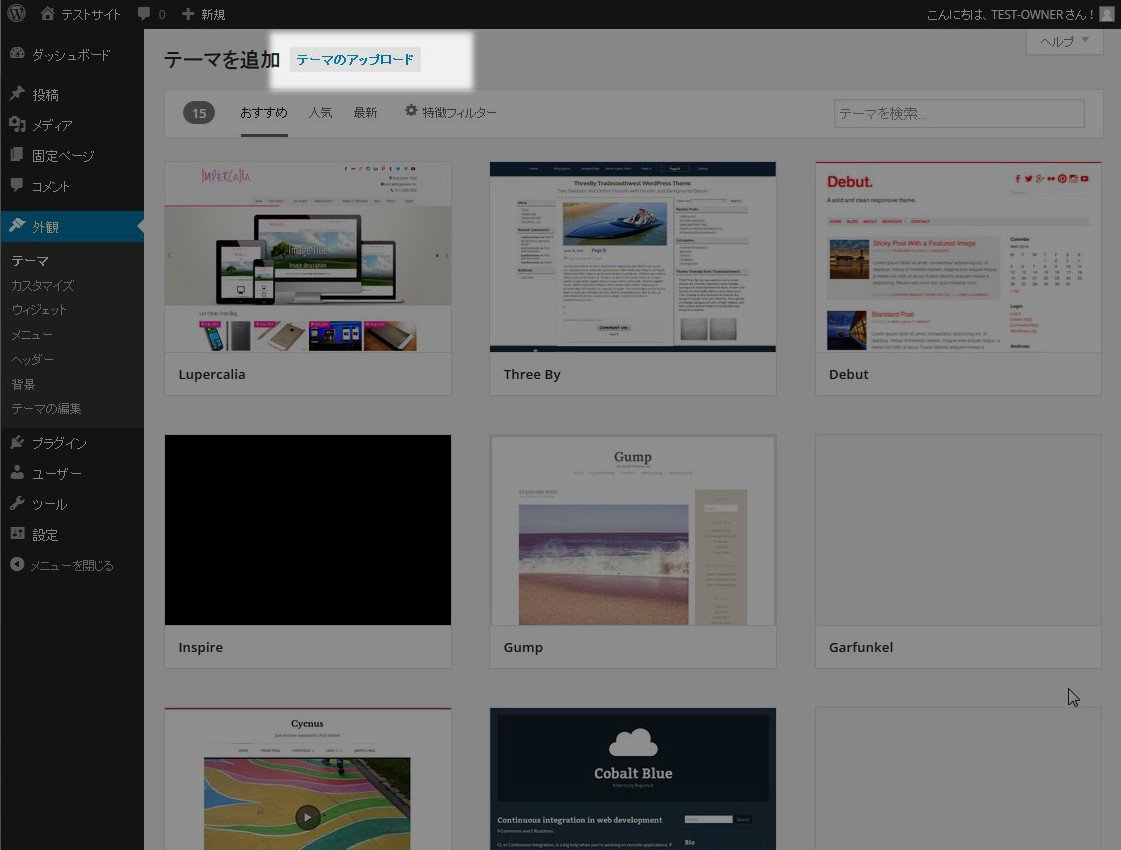
Task: Expand the ヘルプ dropdown panel
Action: click(1064, 41)
